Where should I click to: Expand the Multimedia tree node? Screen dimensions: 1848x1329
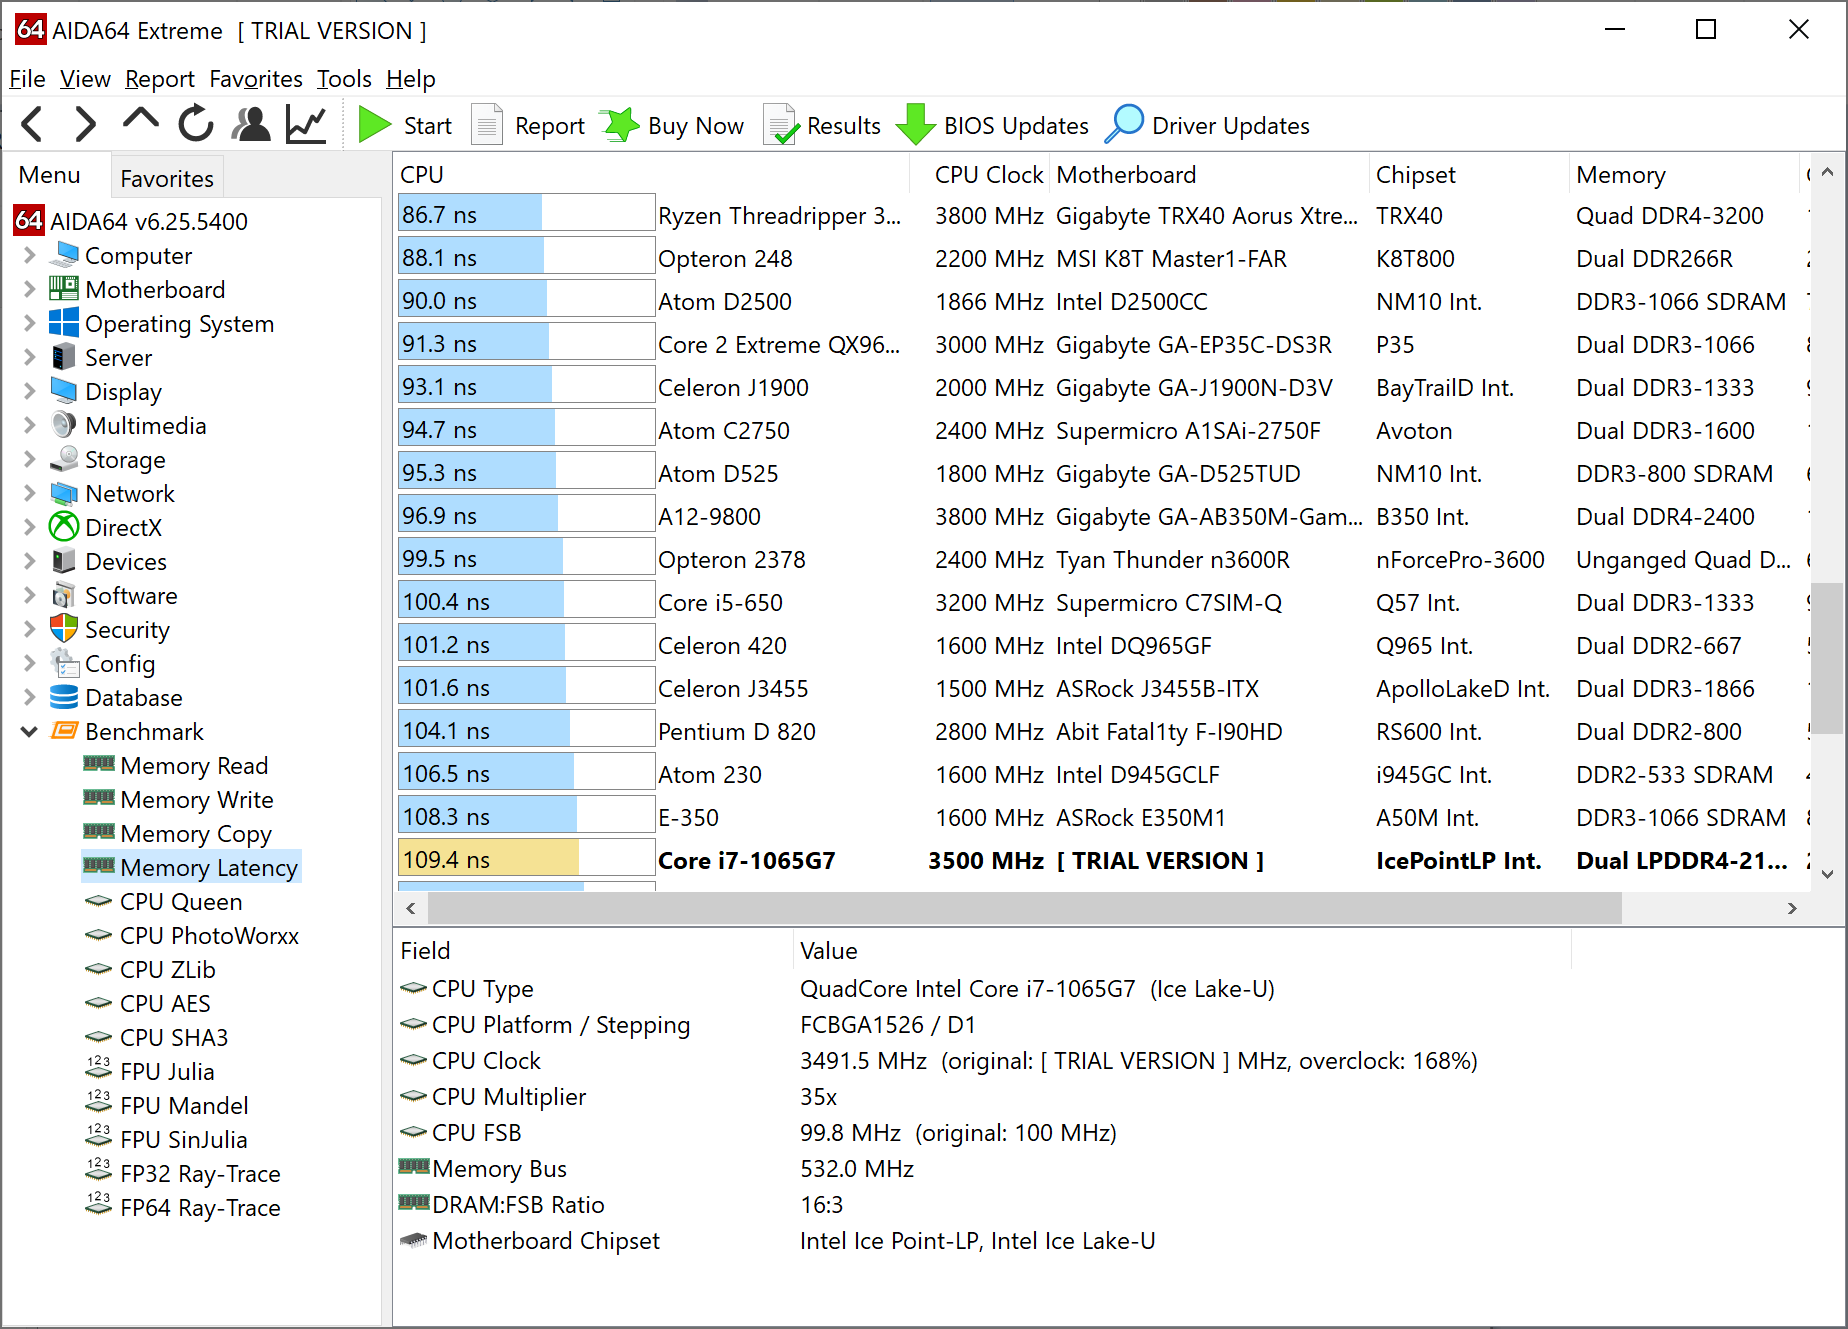point(29,426)
